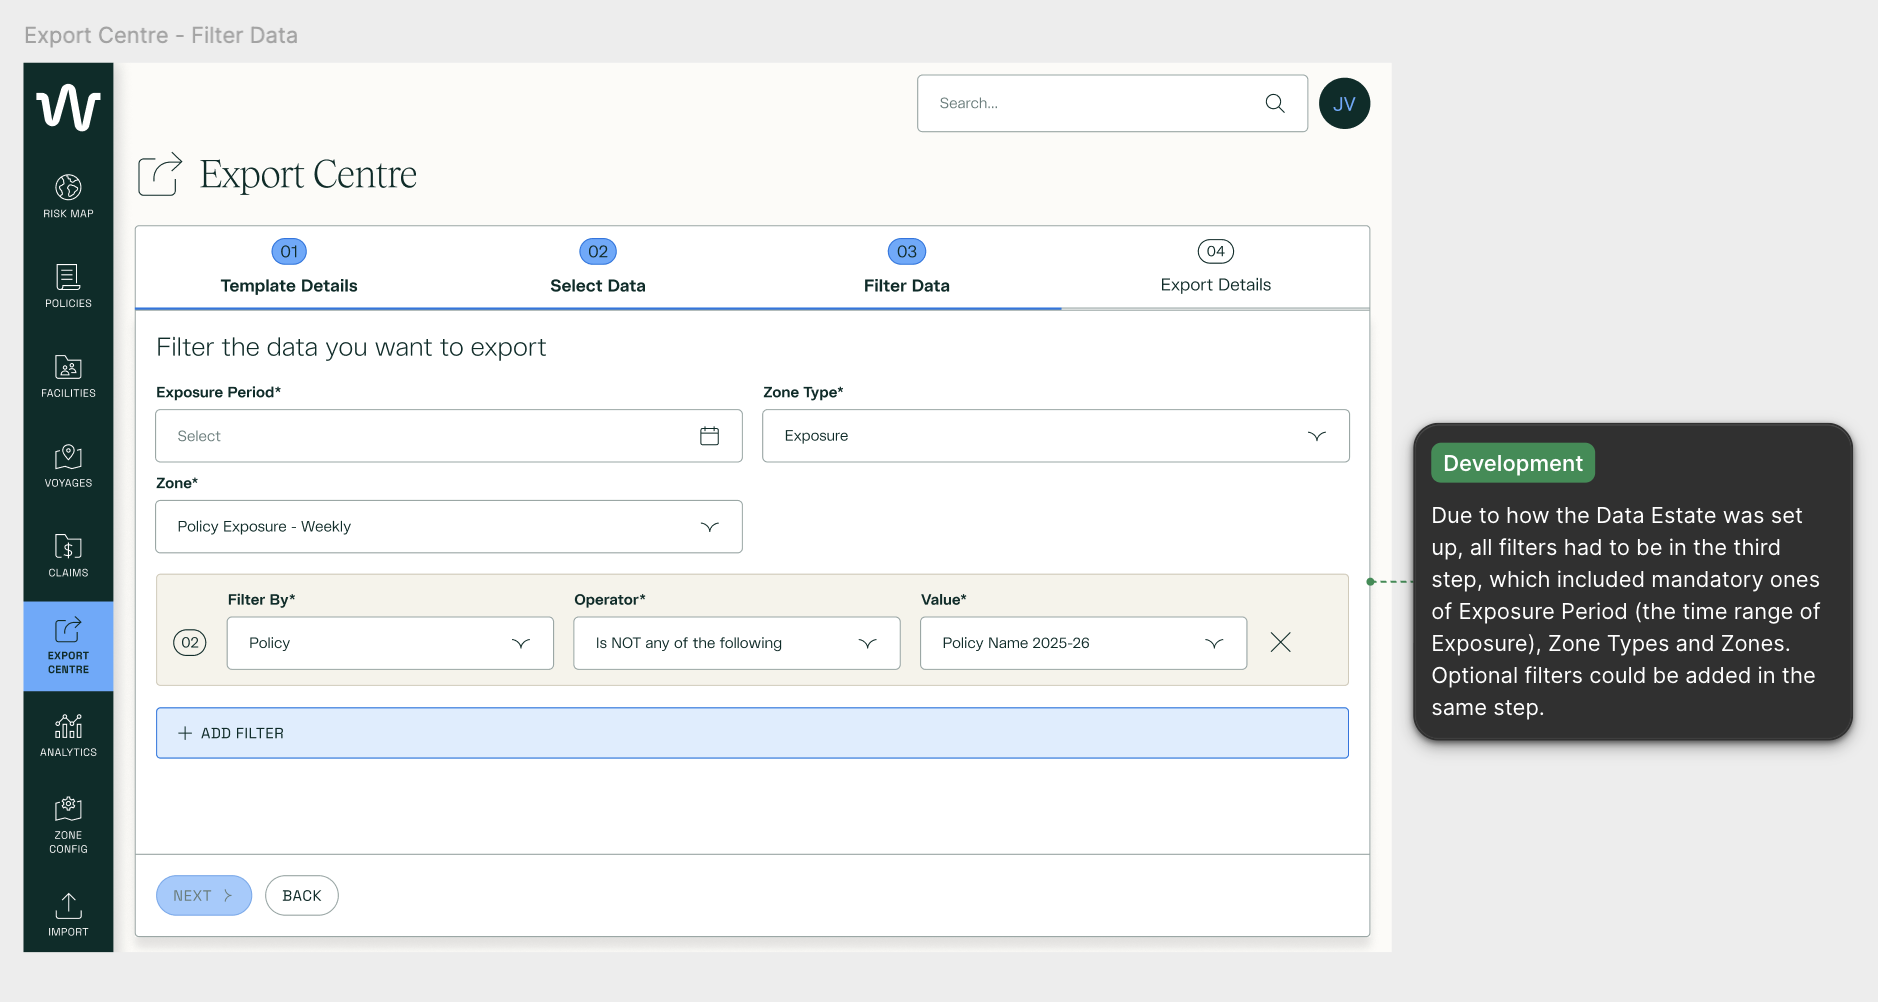Click the 02 filter row number badge
1878x1002 pixels.
tap(190, 642)
